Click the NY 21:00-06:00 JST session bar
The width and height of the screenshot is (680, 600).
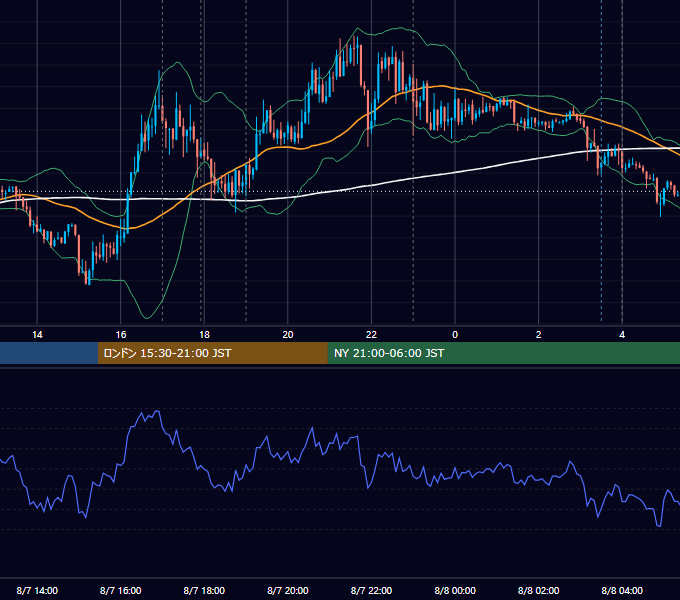tap(503, 353)
